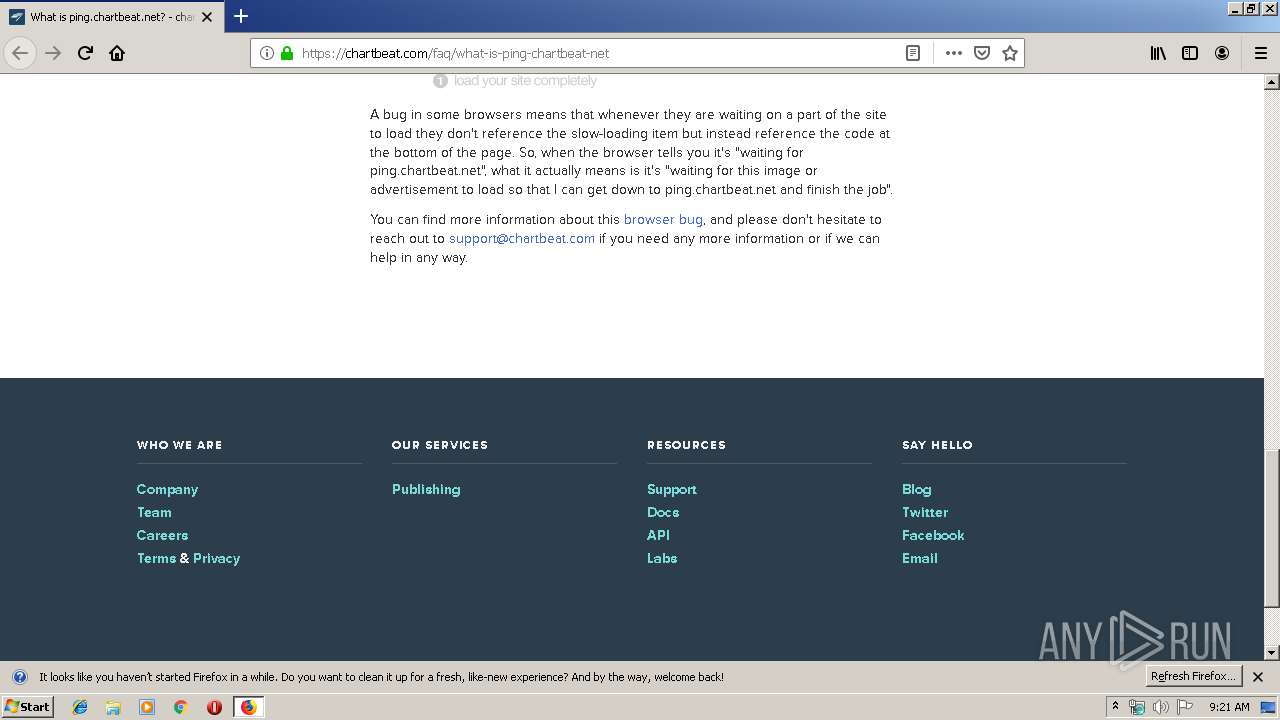The width and height of the screenshot is (1280, 720).
Task: Click the support@chartbeat.com email link
Action: (522, 238)
